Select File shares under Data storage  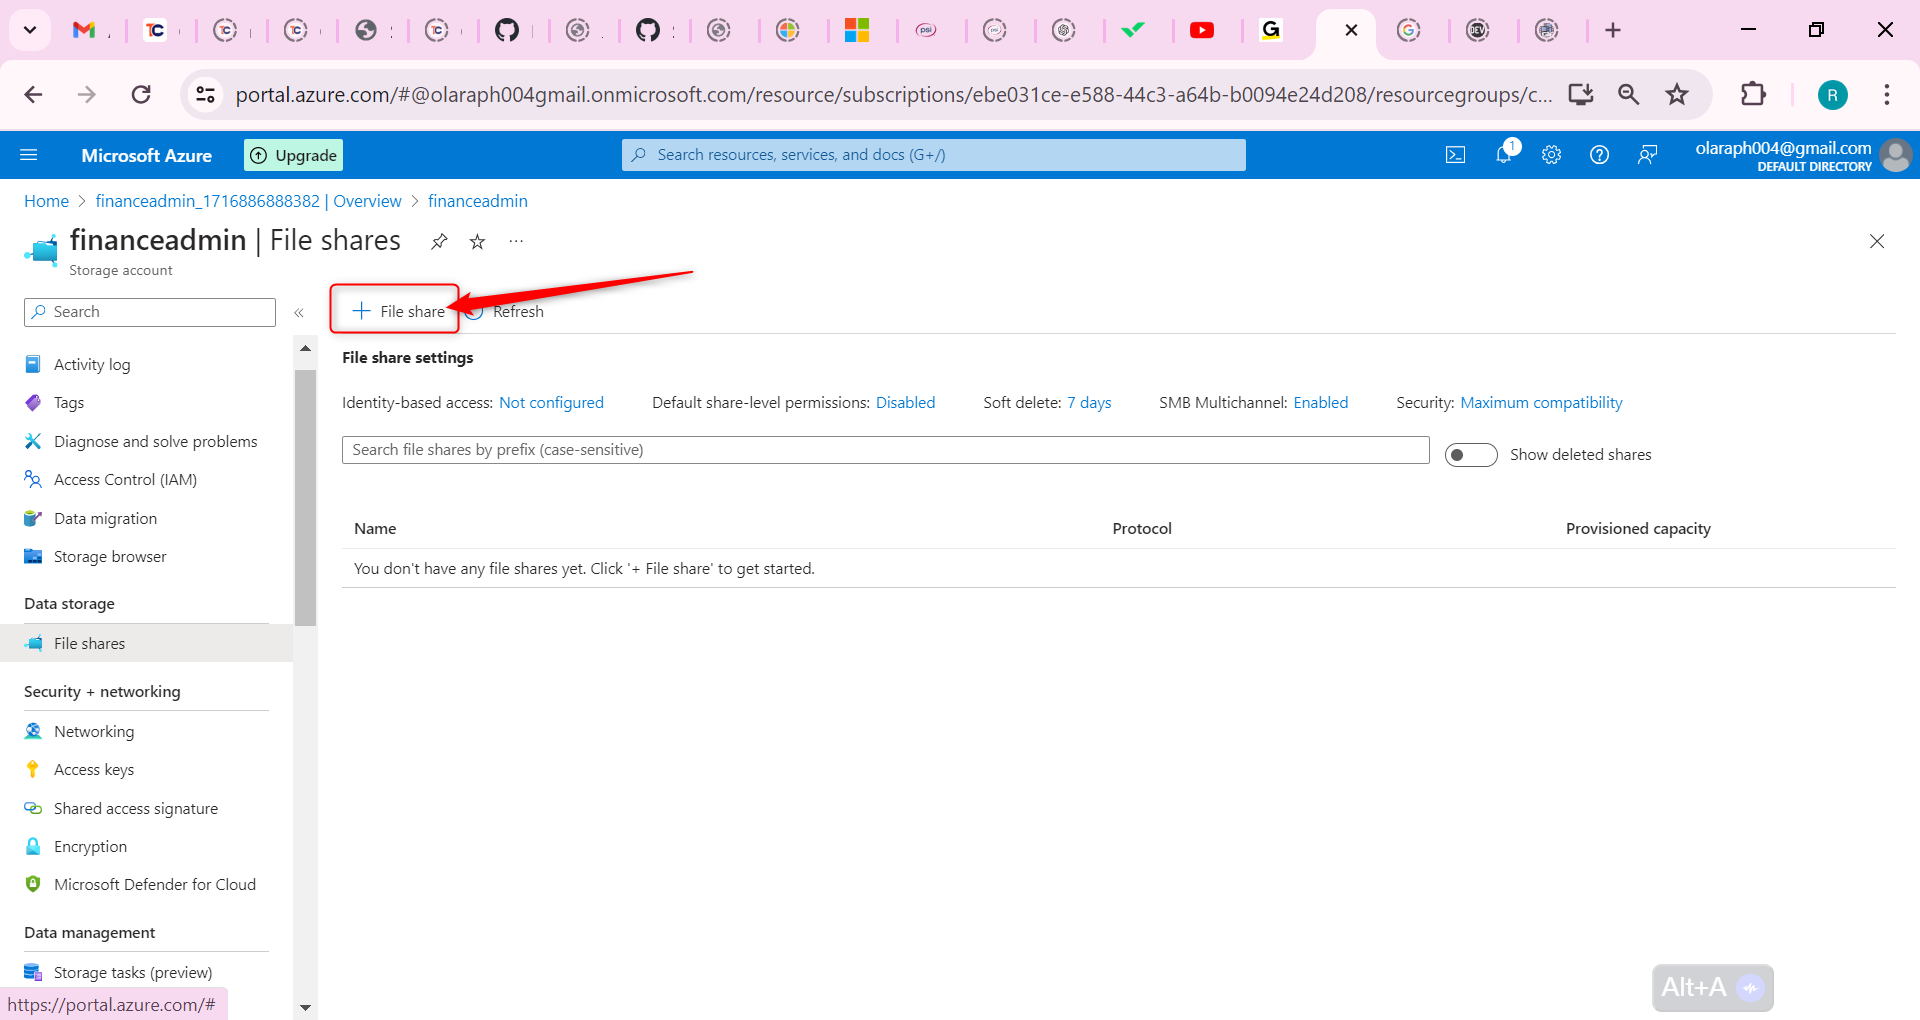pos(89,643)
